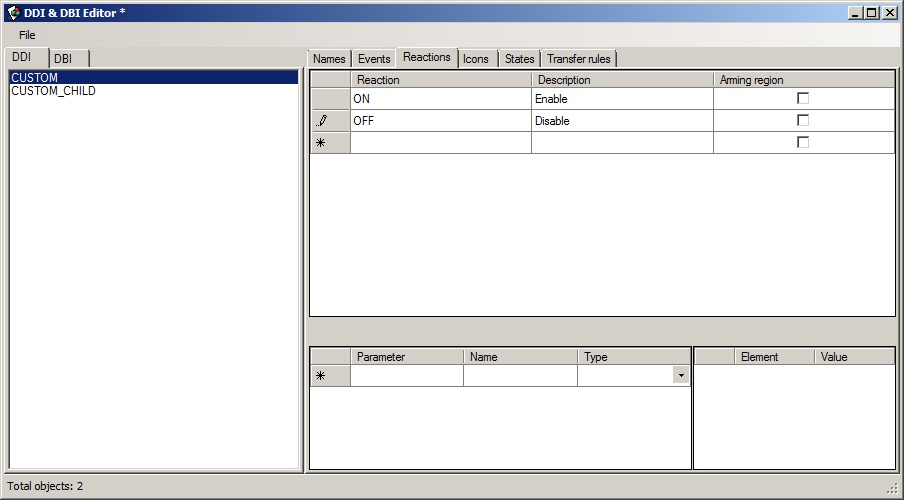Click the Arming region column header
This screenshot has width=904, height=500.
(804, 80)
